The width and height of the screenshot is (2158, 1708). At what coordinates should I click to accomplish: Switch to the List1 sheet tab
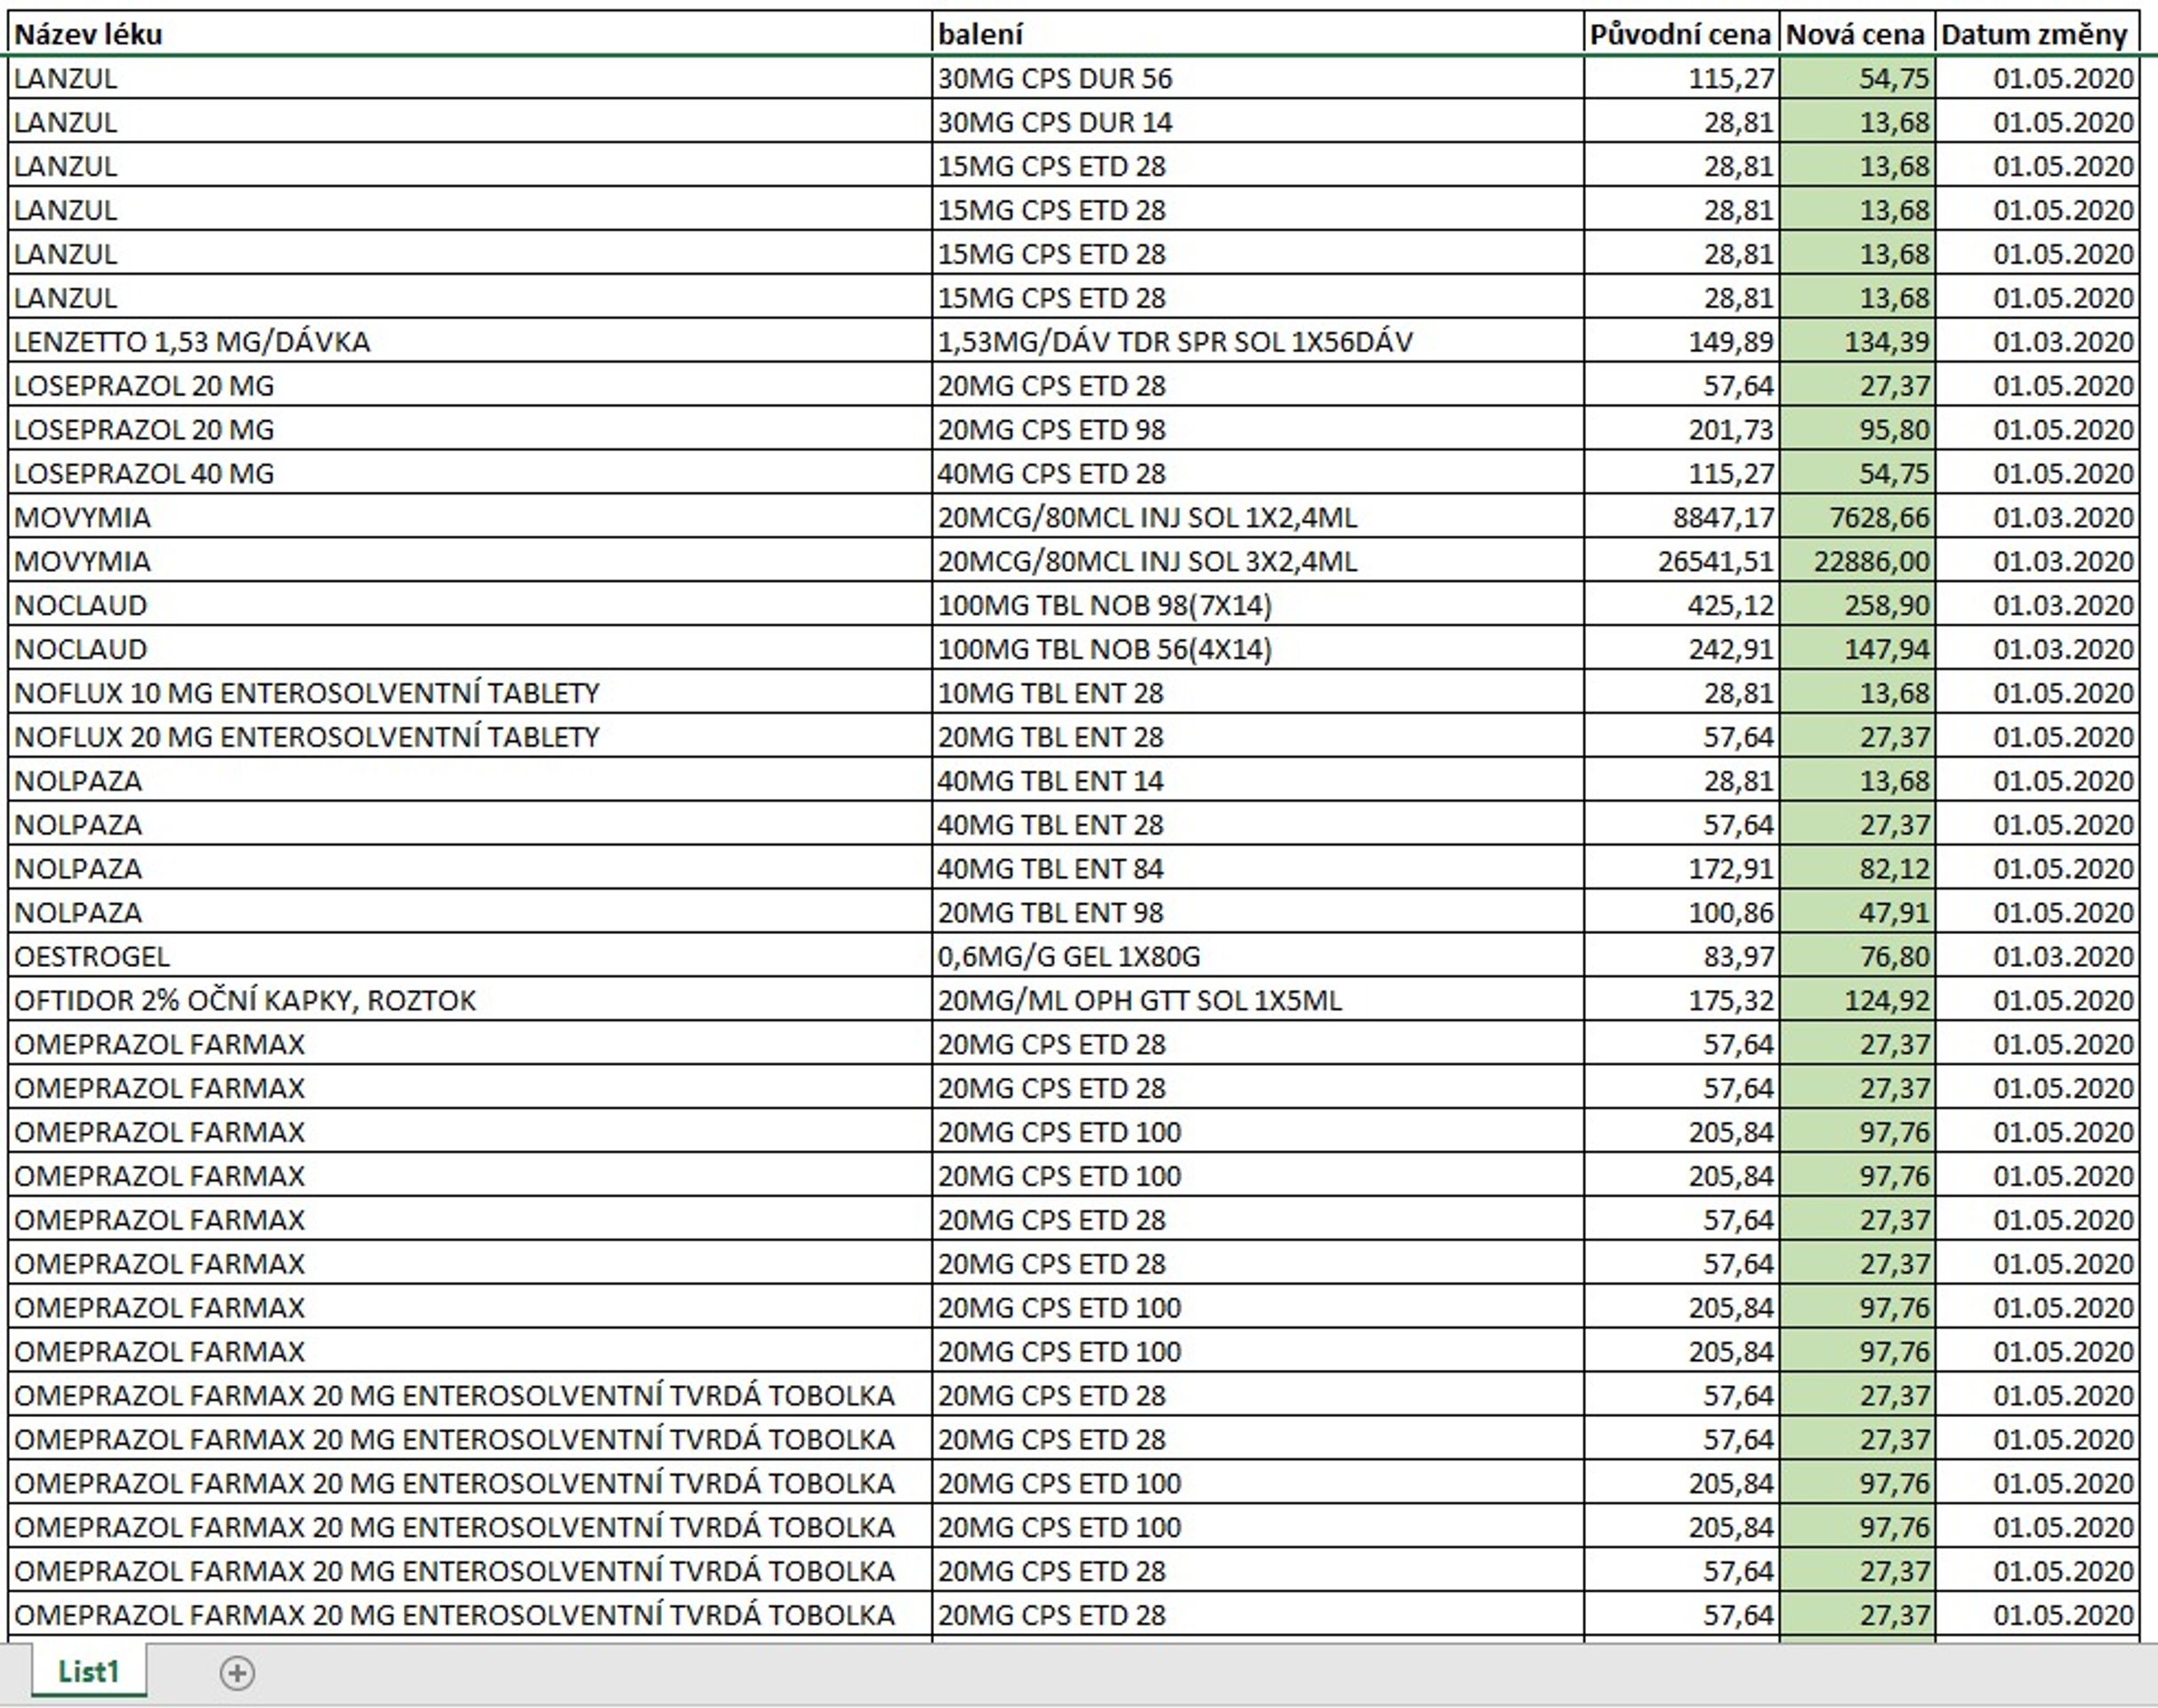click(x=89, y=1671)
